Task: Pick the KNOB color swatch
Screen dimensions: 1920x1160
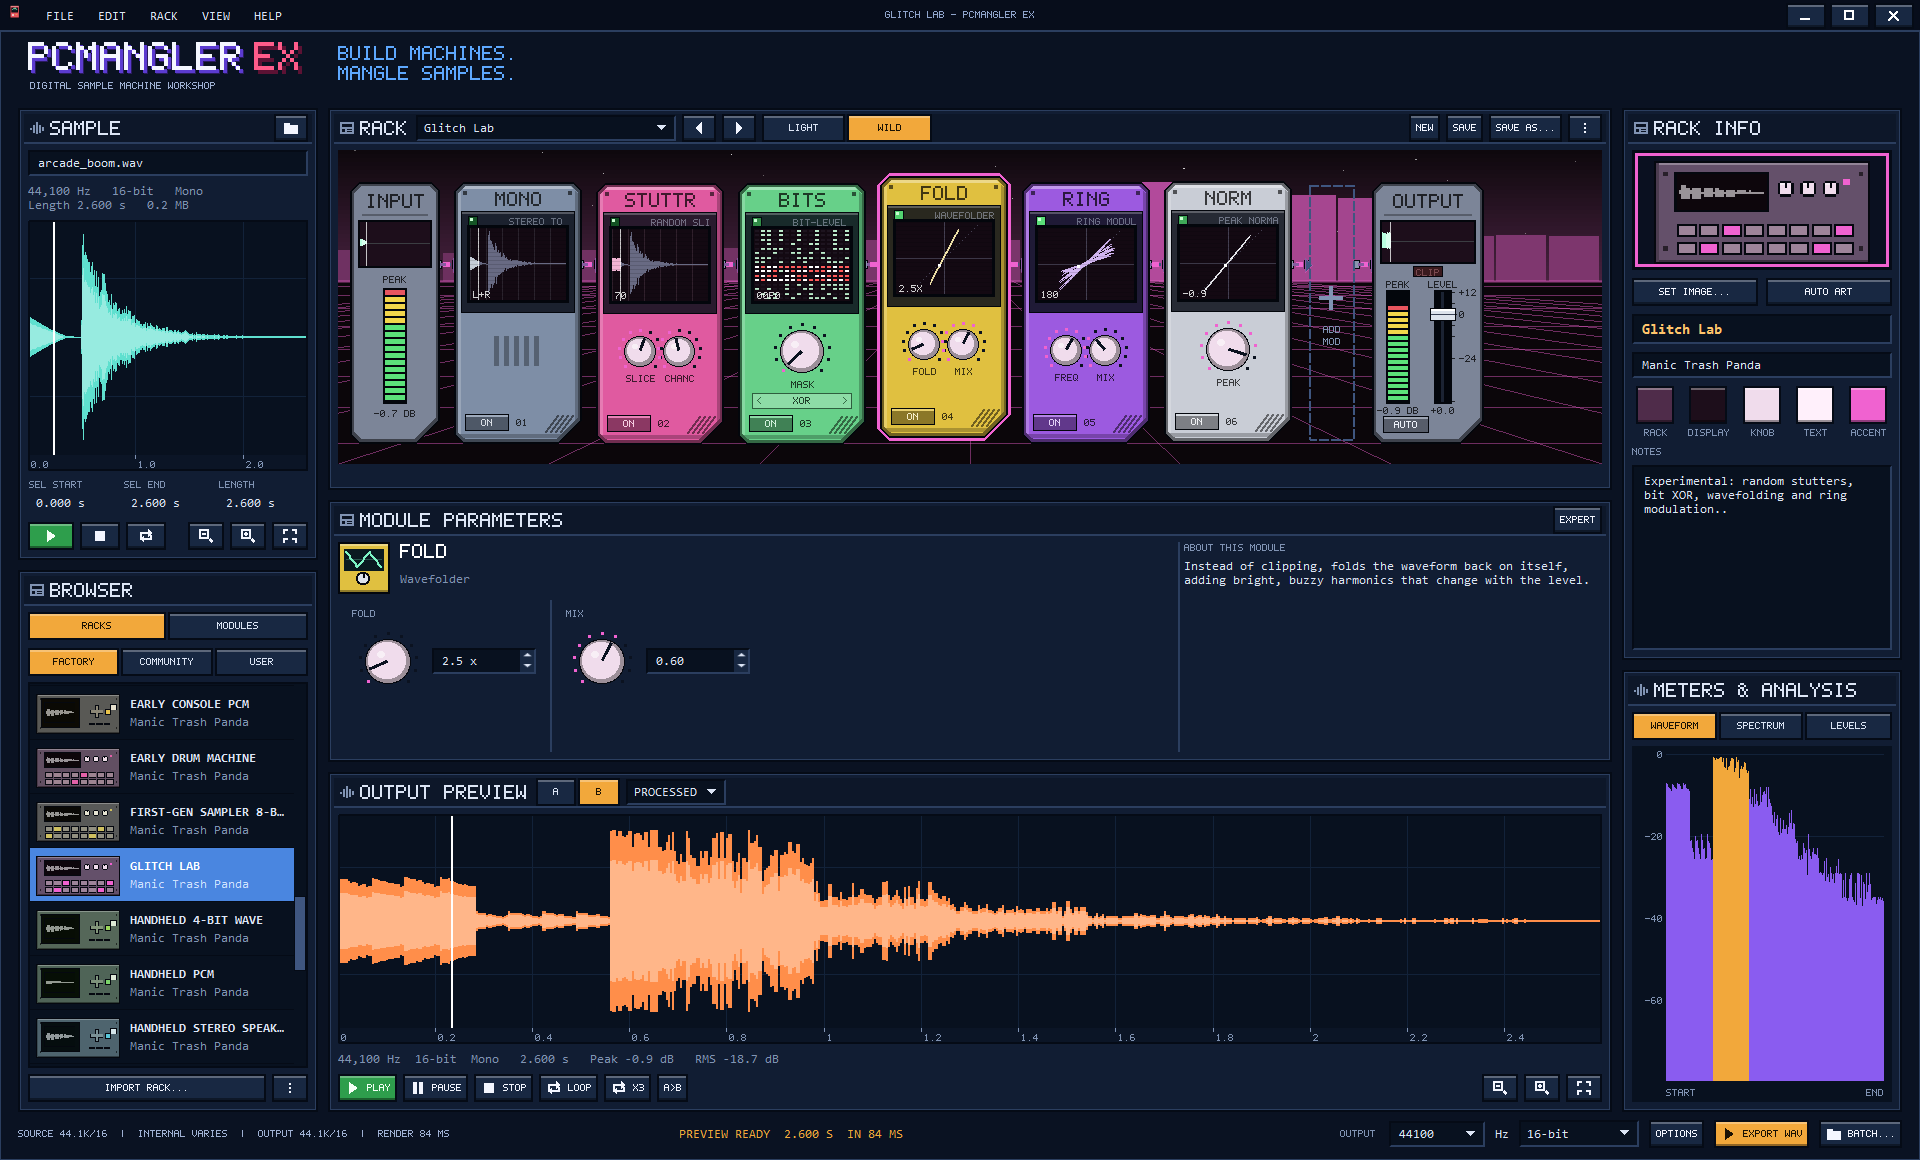Action: (x=1761, y=405)
